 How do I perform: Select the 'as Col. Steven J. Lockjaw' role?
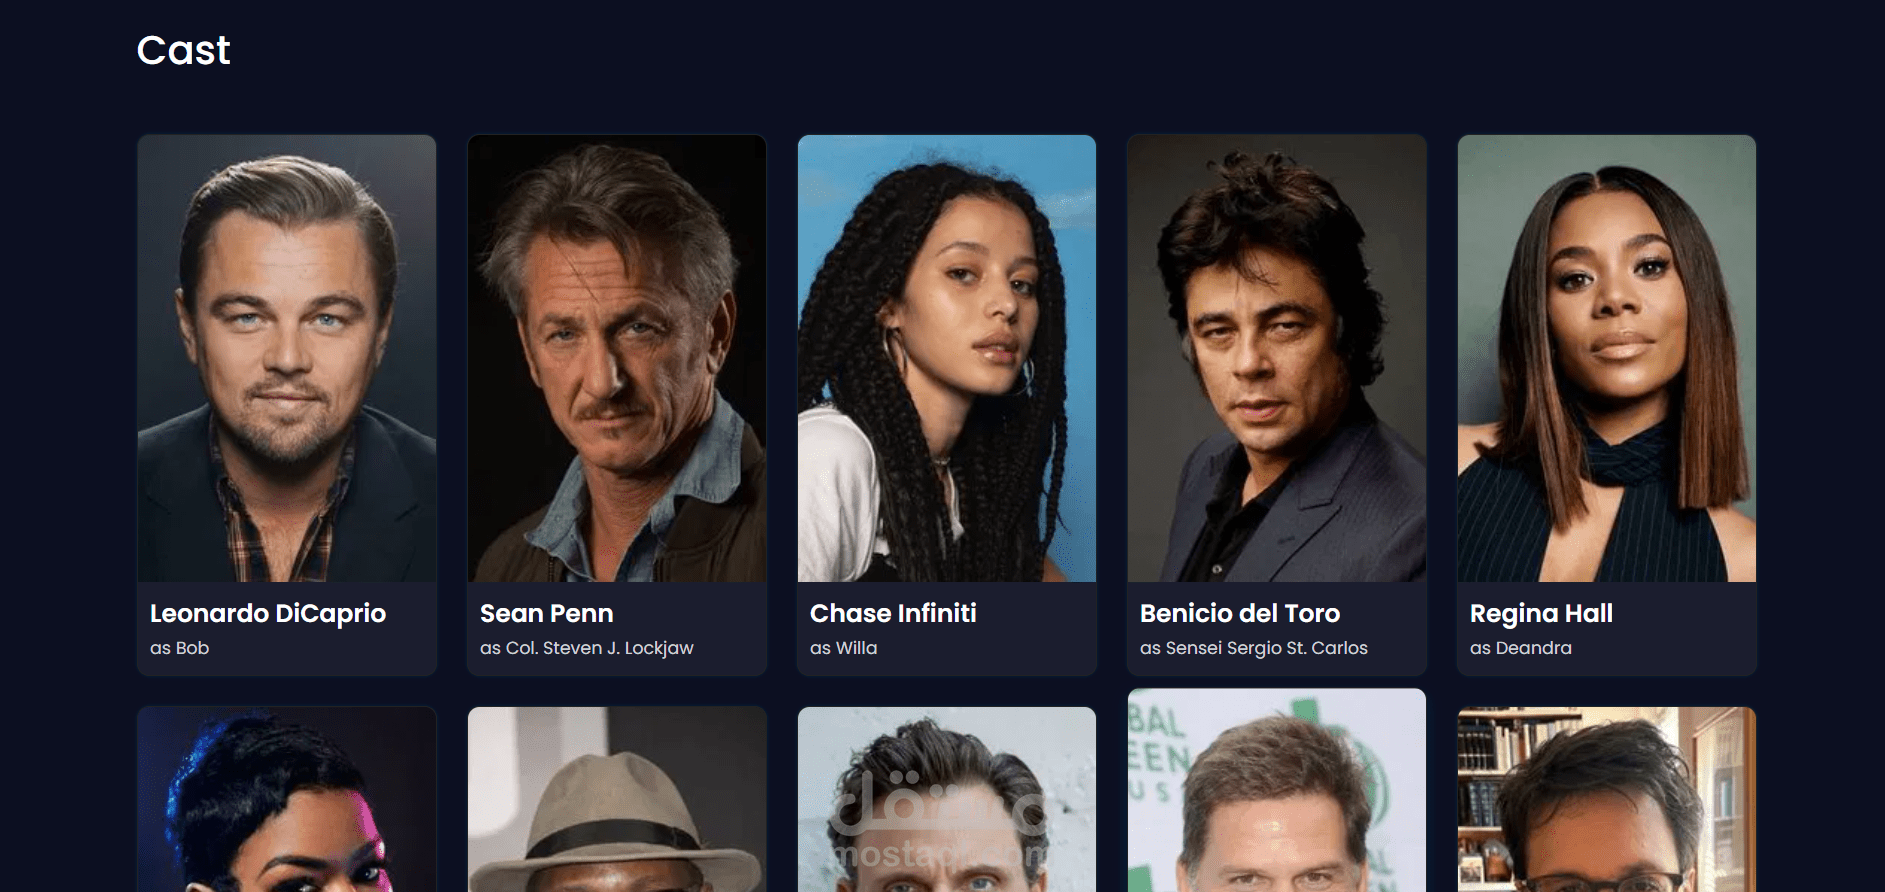point(587,648)
